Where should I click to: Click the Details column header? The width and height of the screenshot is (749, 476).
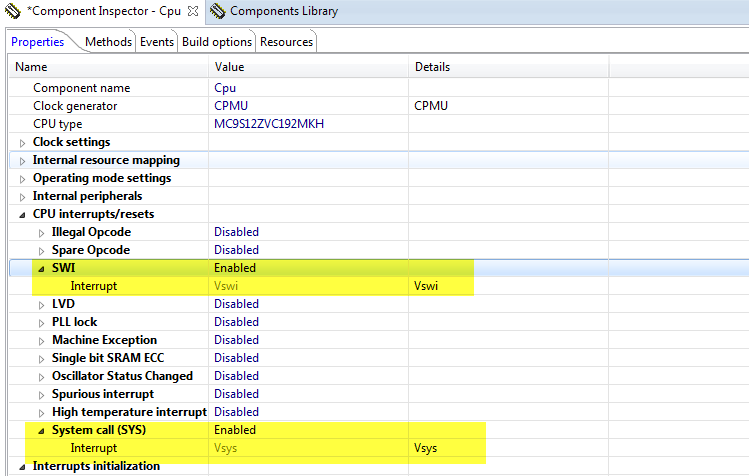[x=509, y=67]
